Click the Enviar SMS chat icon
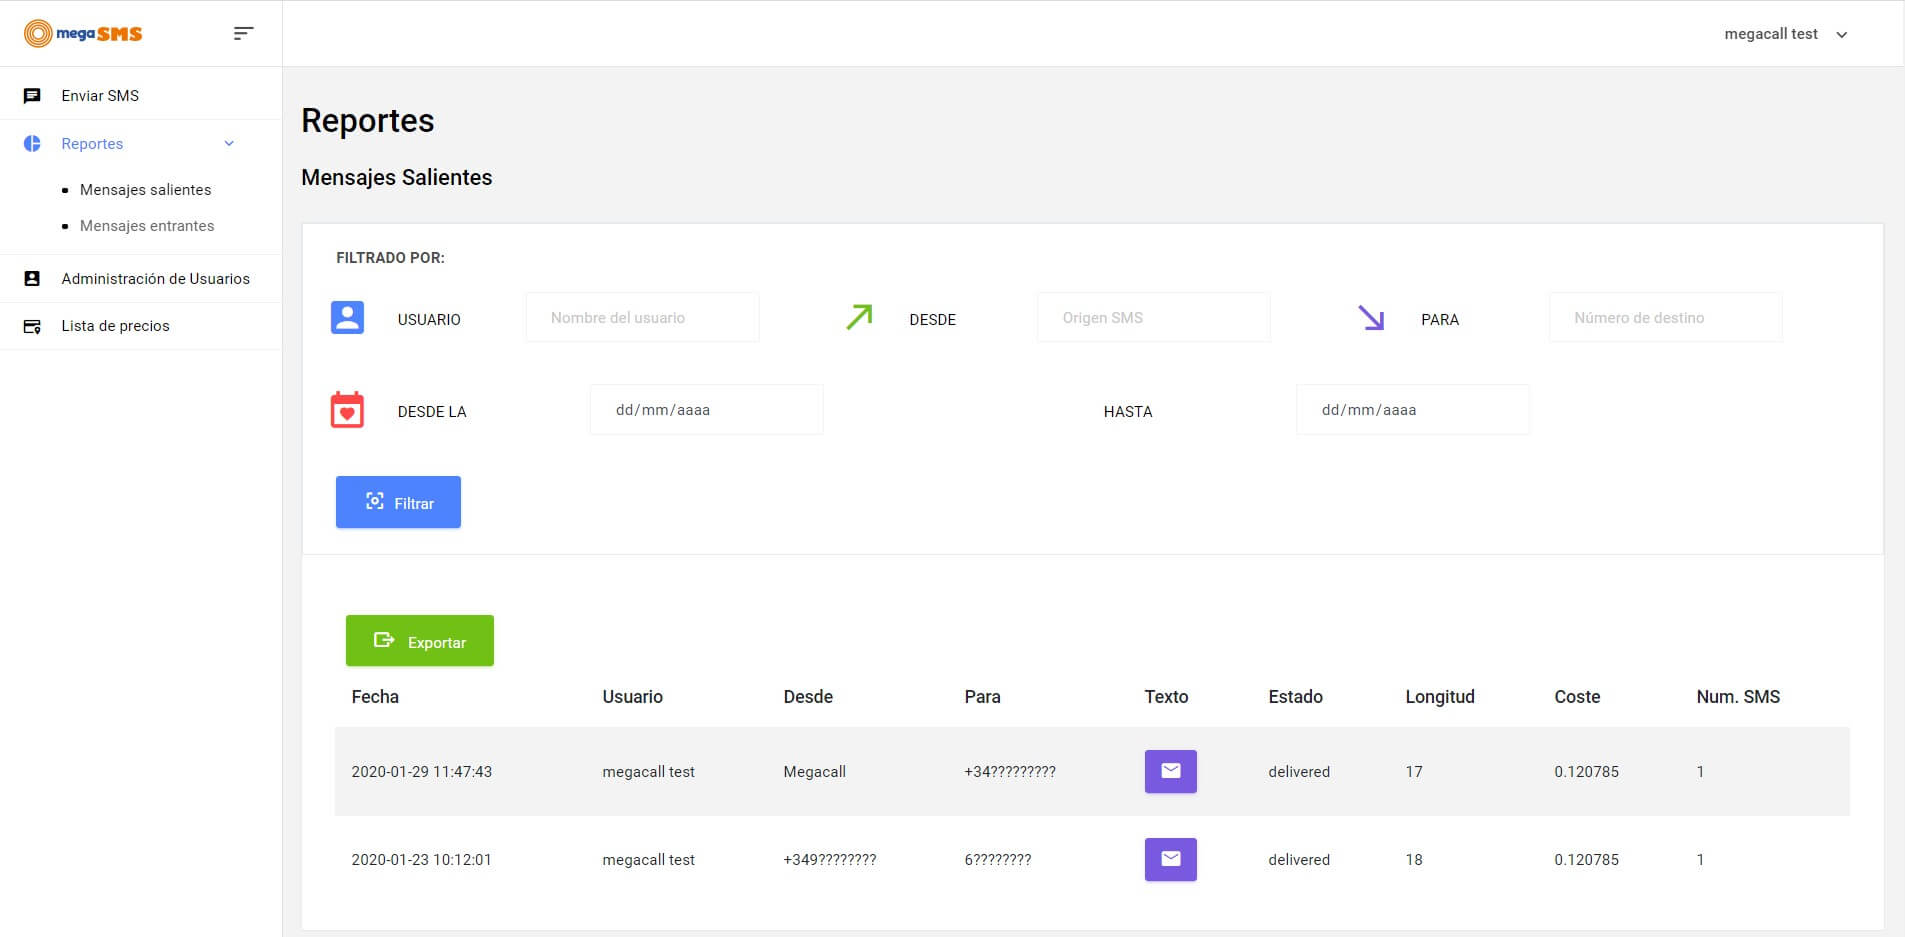Image resolution: width=1905 pixels, height=937 pixels. [x=32, y=96]
